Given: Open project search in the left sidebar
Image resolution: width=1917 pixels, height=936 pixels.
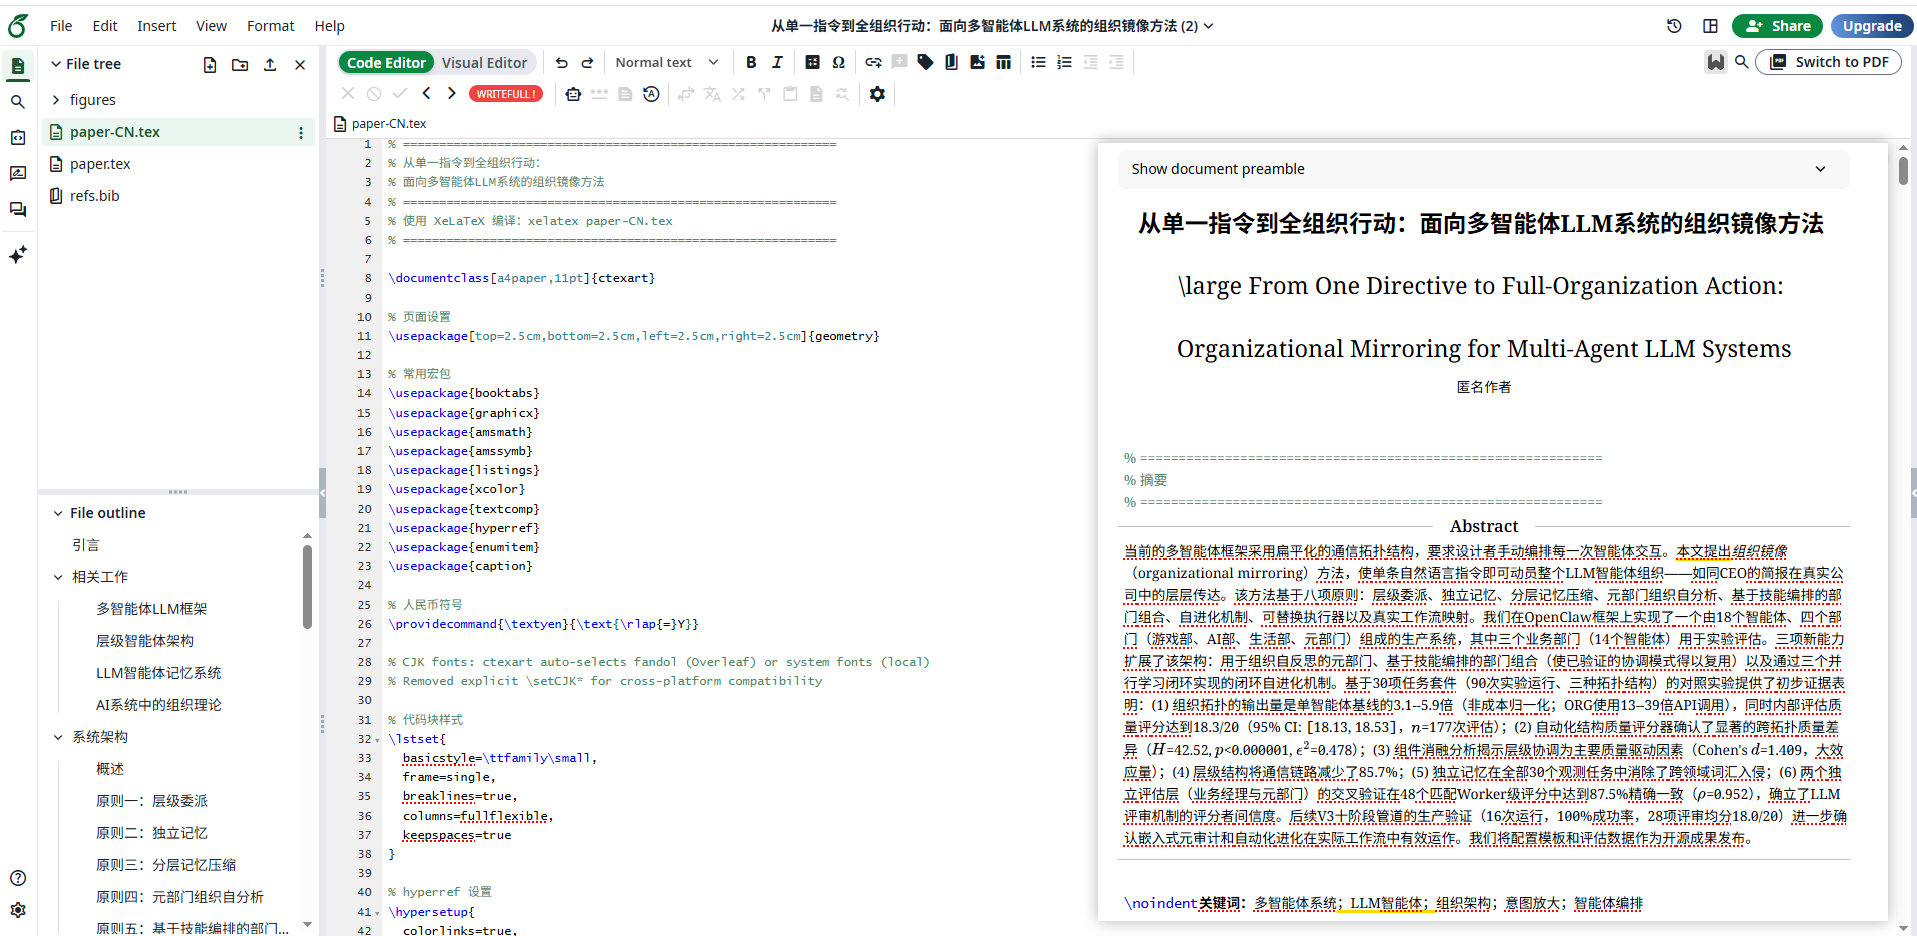Looking at the screenshot, I should pyautogui.click(x=17, y=102).
